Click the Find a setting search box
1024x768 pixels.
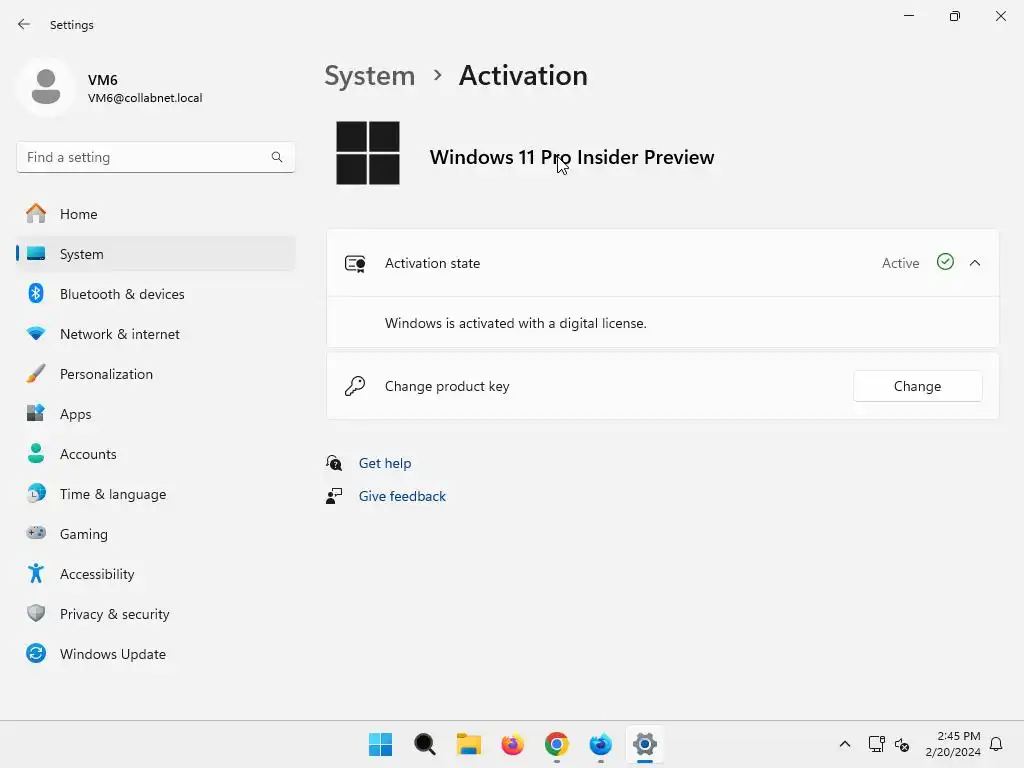point(155,157)
